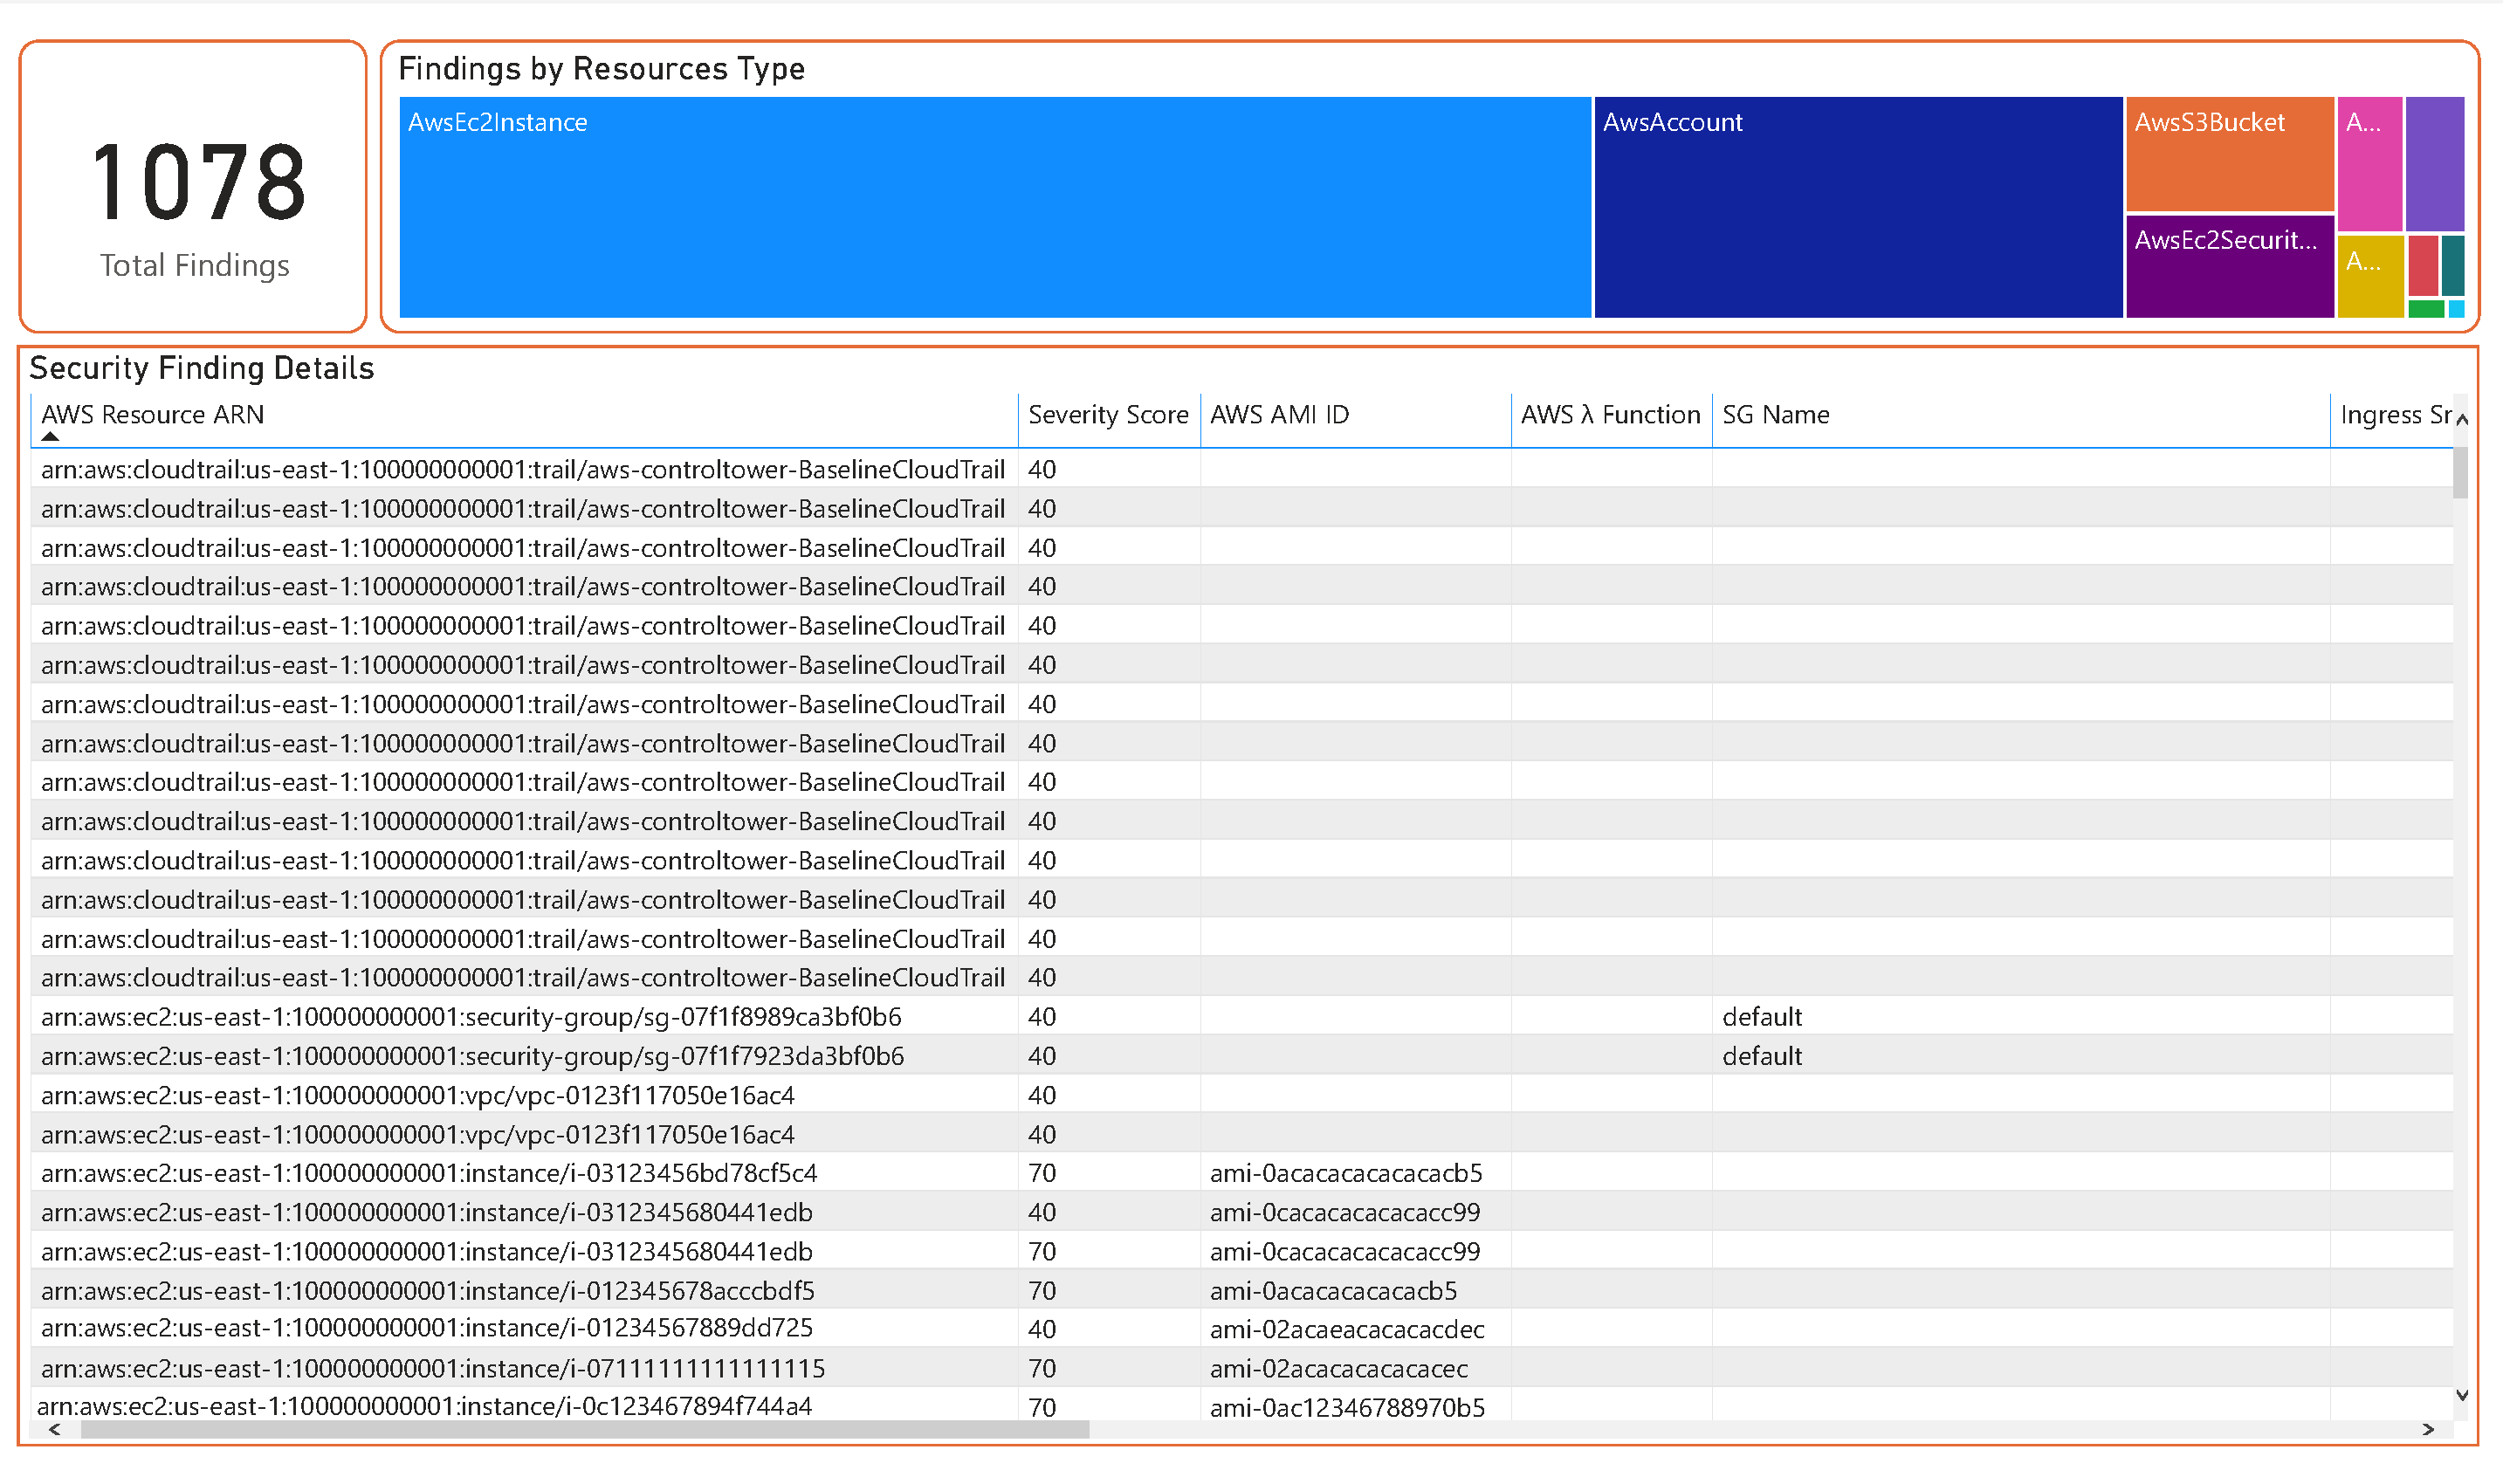
Task: Sort by Severity Score column header
Action: point(1107,415)
